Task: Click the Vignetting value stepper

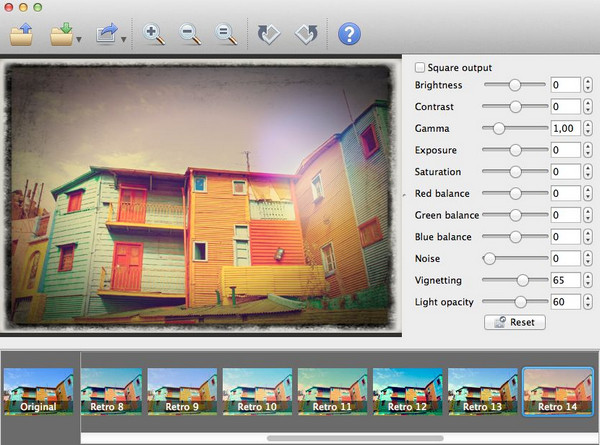Action: (x=588, y=280)
